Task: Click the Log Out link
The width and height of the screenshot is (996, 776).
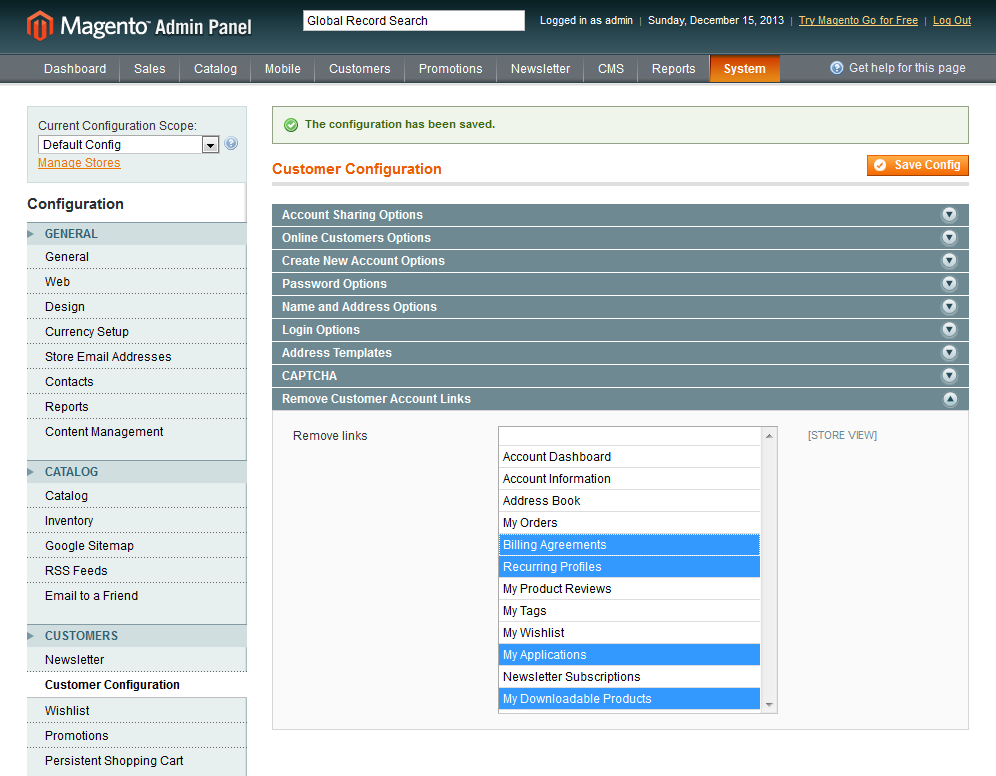Action: 952,20
